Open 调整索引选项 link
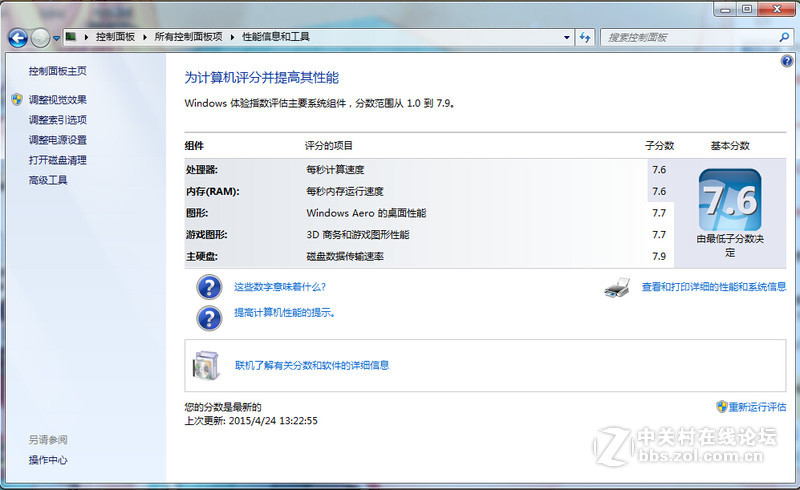 click(x=58, y=120)
